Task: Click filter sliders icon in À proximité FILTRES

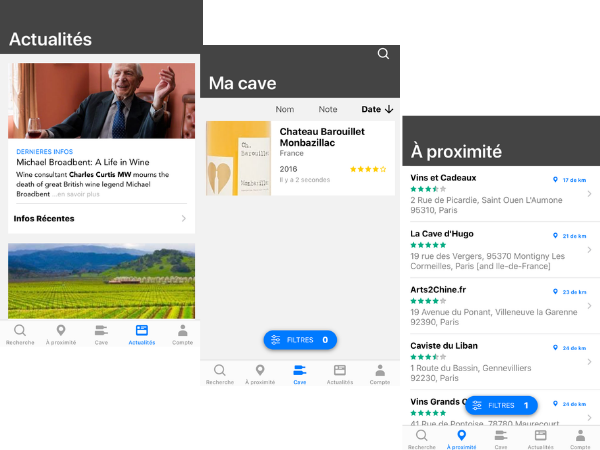Action: (x=477, y=405)
